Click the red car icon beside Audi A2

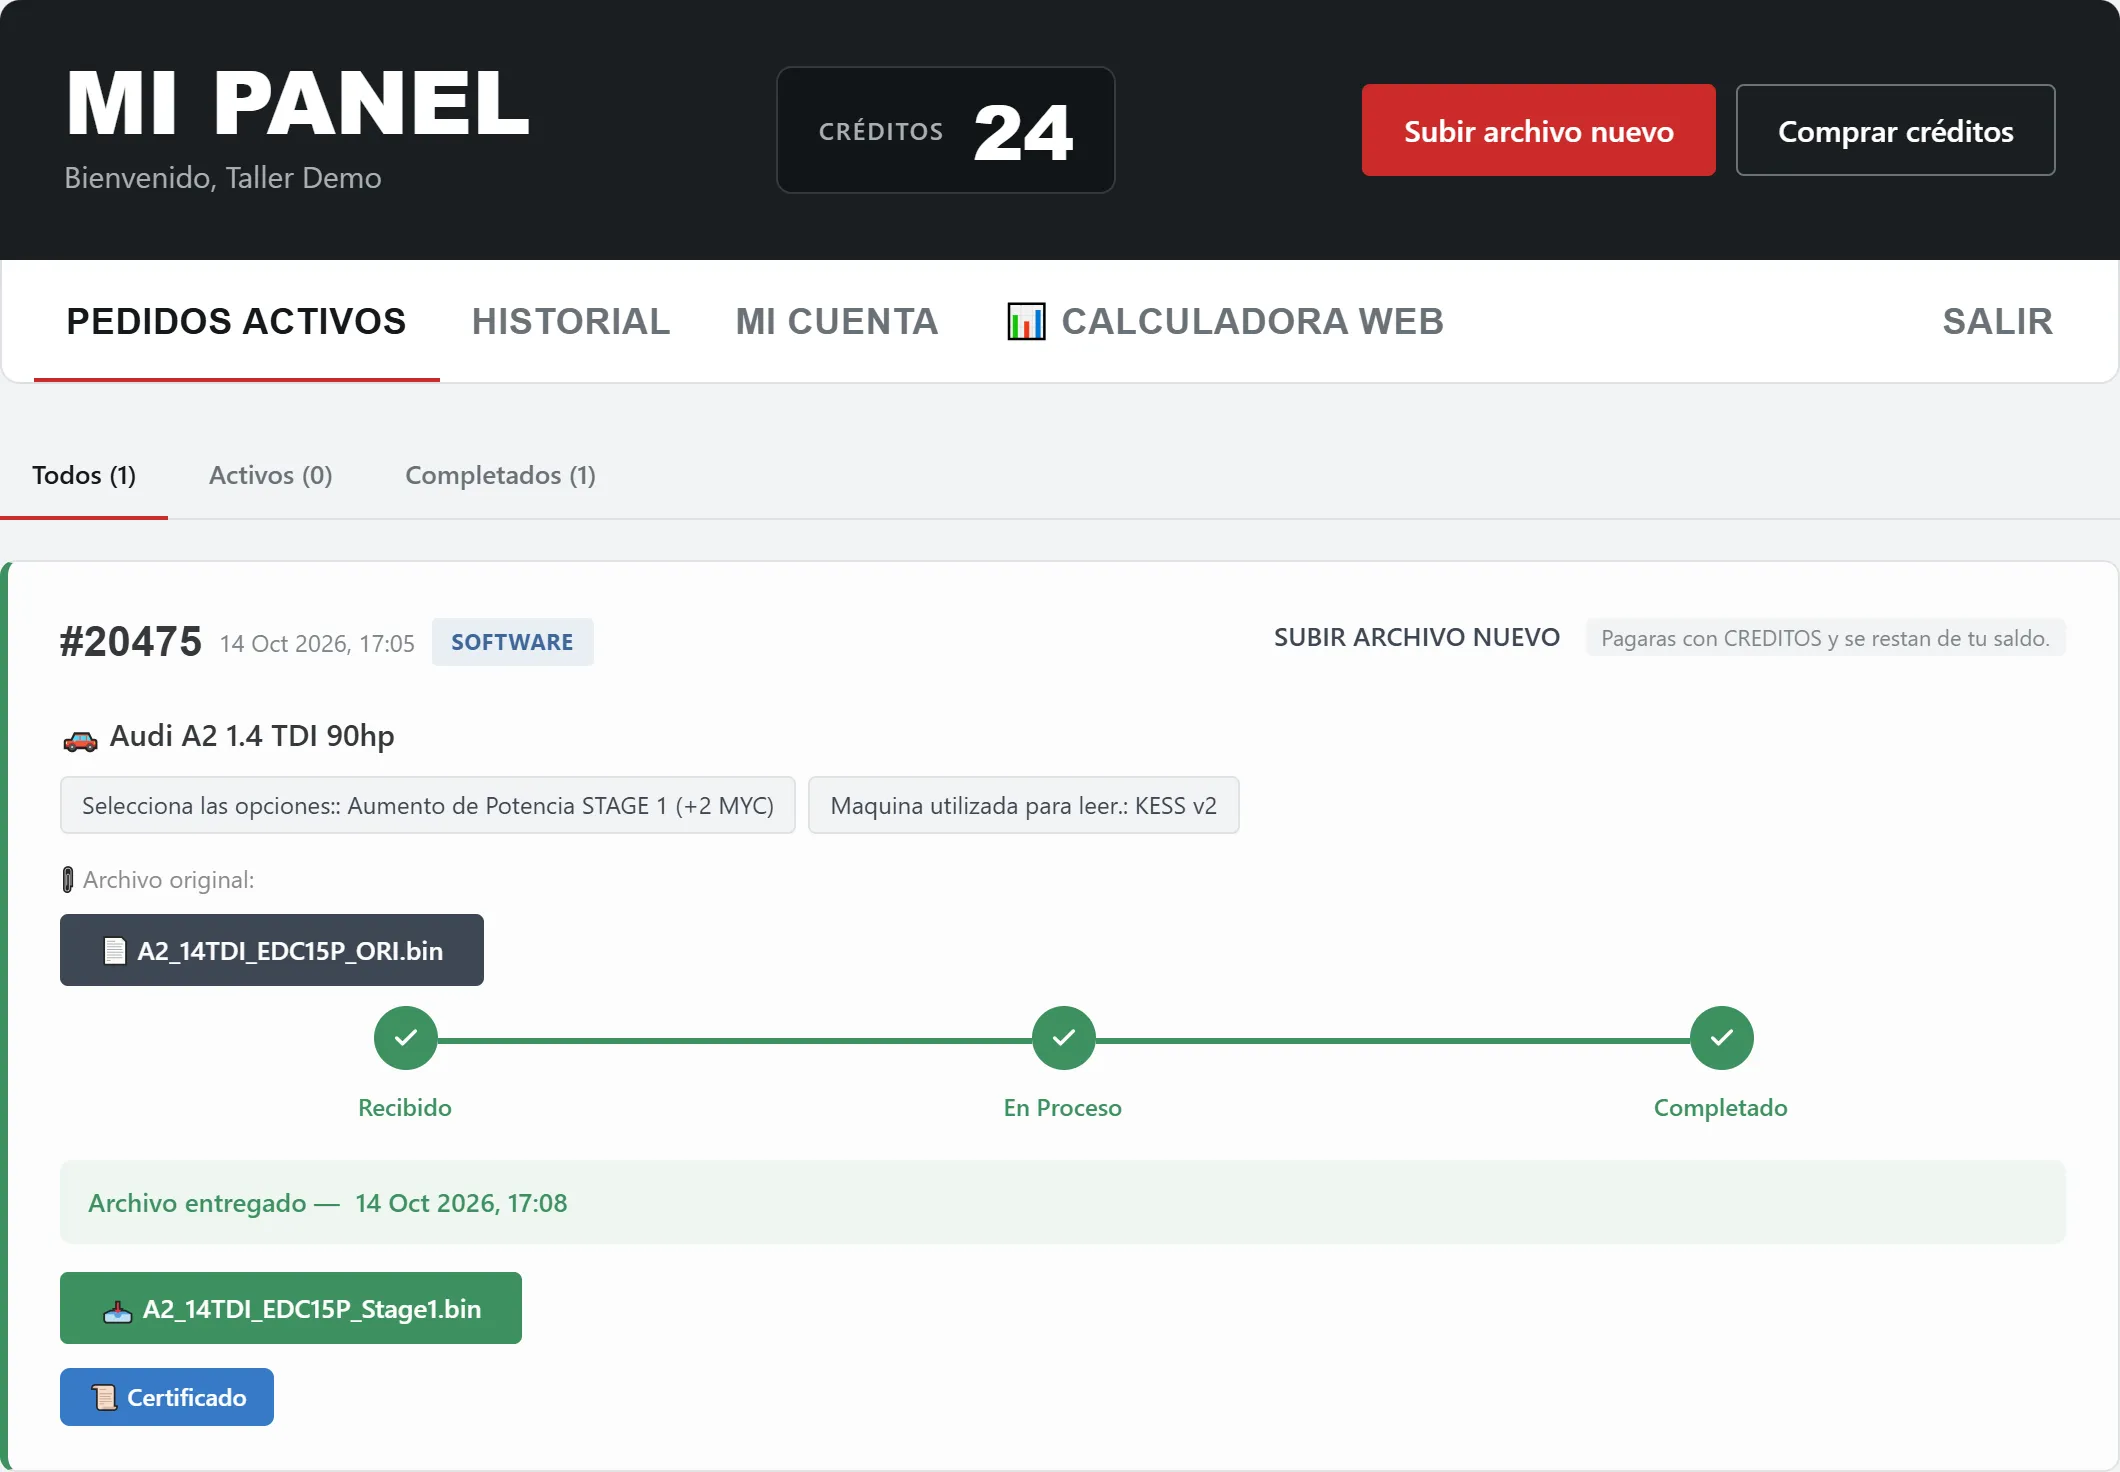click(x=80, y=740)
